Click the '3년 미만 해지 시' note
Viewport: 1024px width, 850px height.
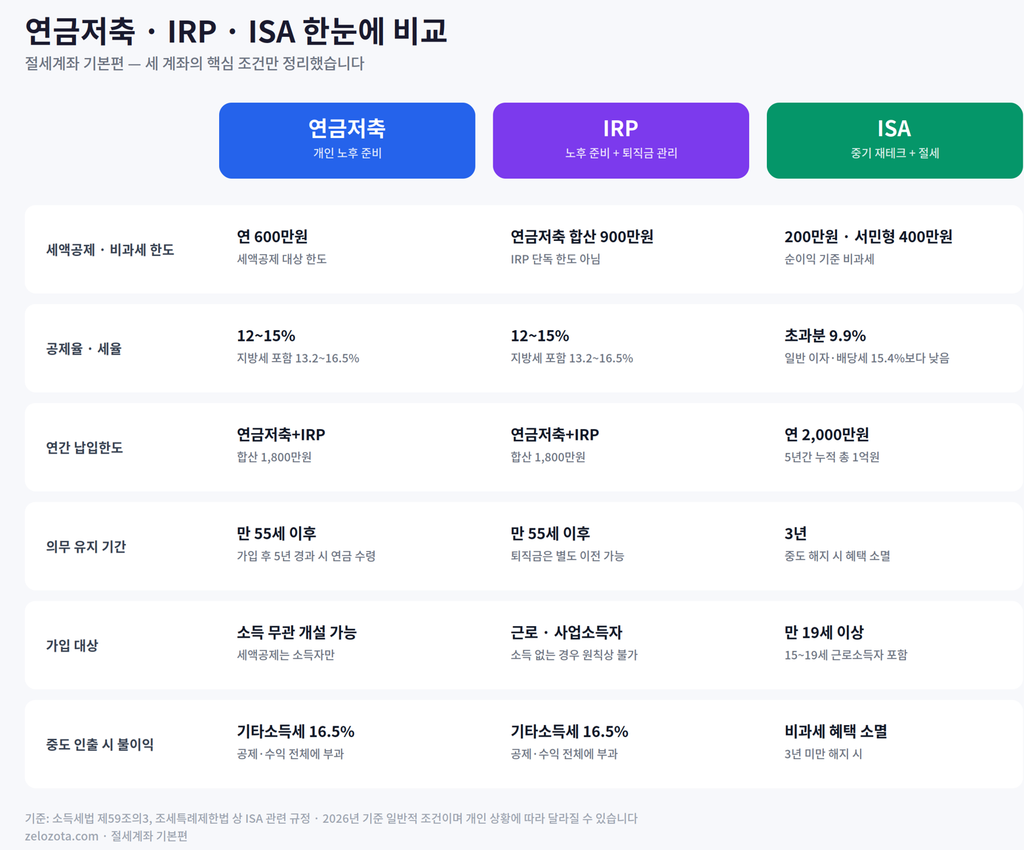(823, 754)
